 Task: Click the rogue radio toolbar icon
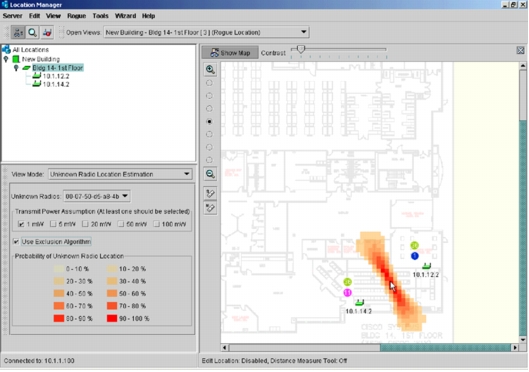(47, 32)
